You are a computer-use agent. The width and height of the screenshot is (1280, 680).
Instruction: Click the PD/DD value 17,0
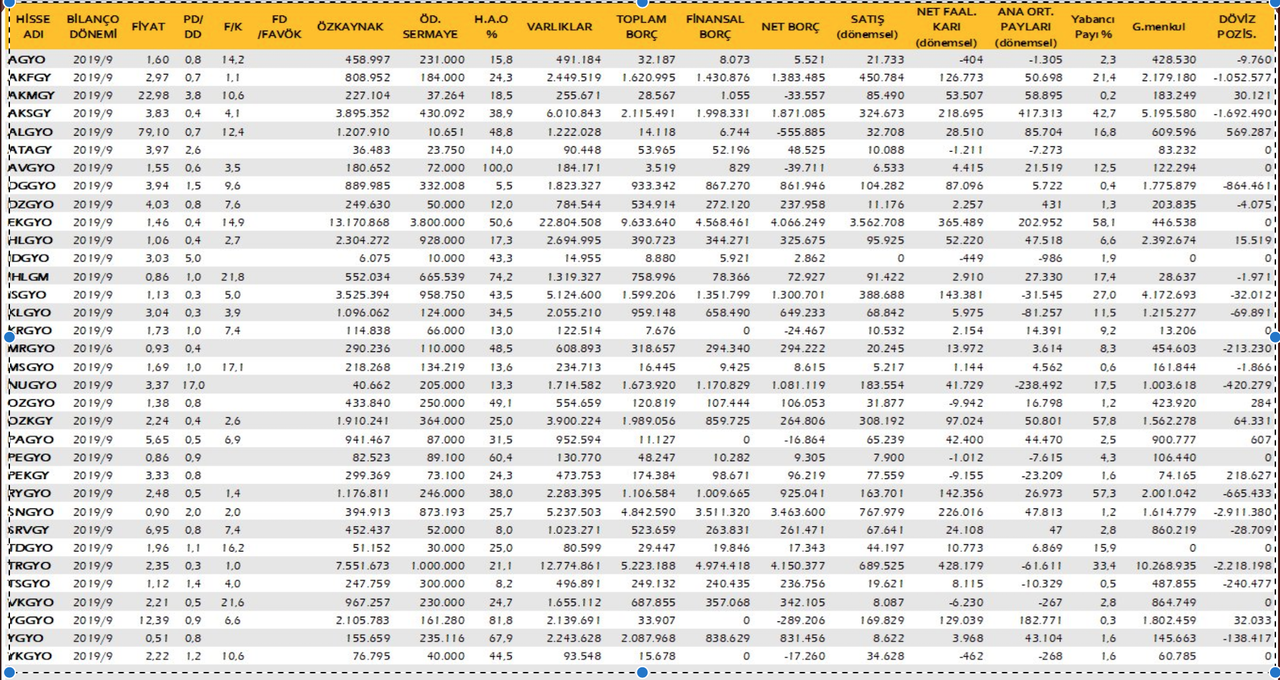click(193, 385)
